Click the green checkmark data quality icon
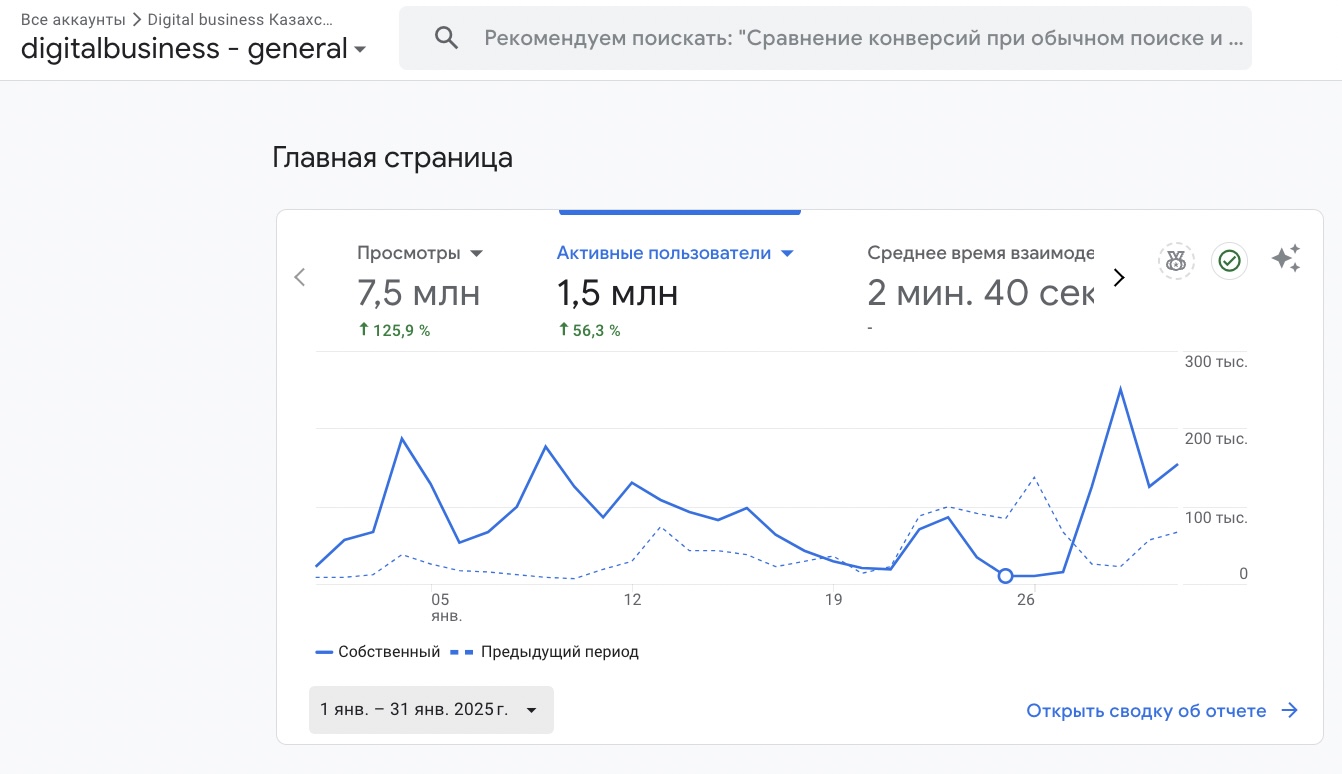Image resolution: width=1342 pixels, height=774 pixels. click(x=1229, y=261)
